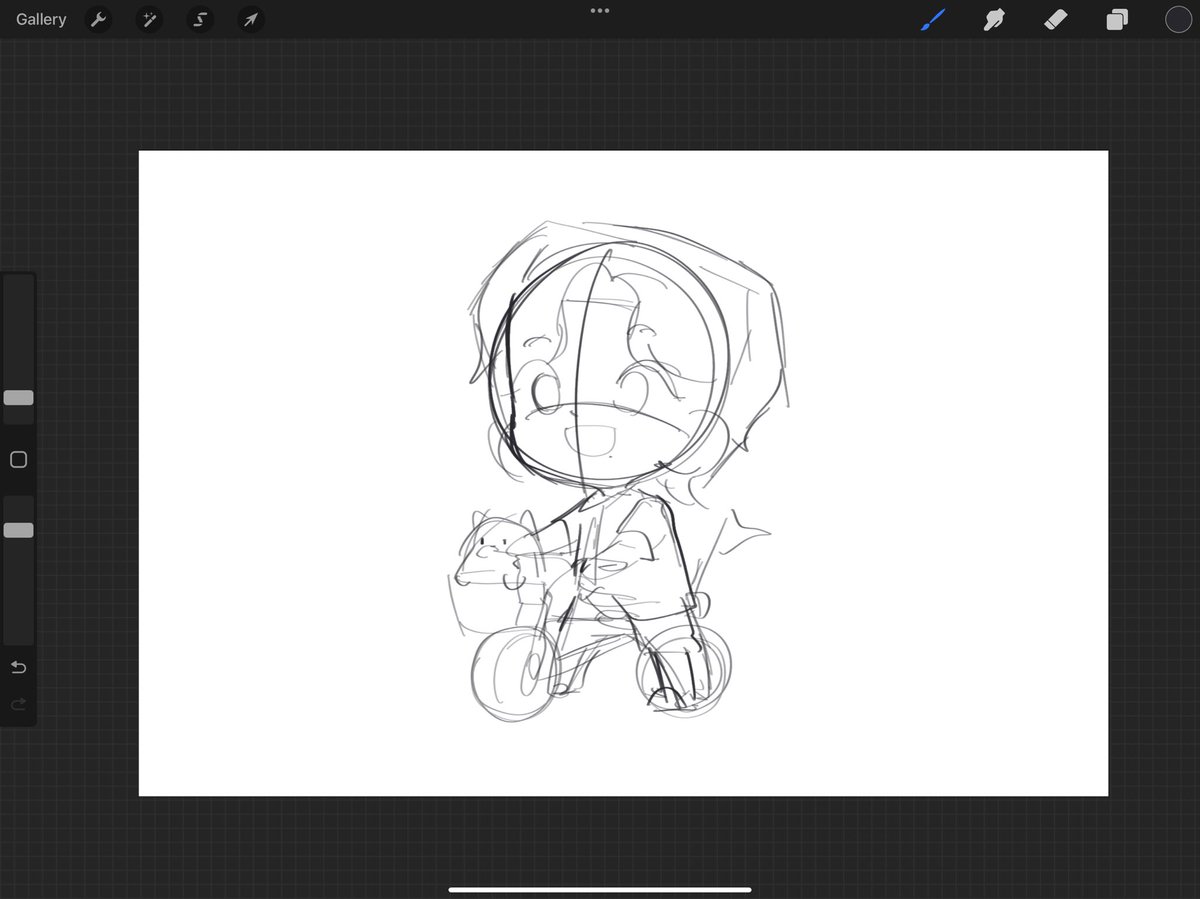1200x899 pixels.
Task: Open the color picker circle
Action: click(x=1178, y=19)
